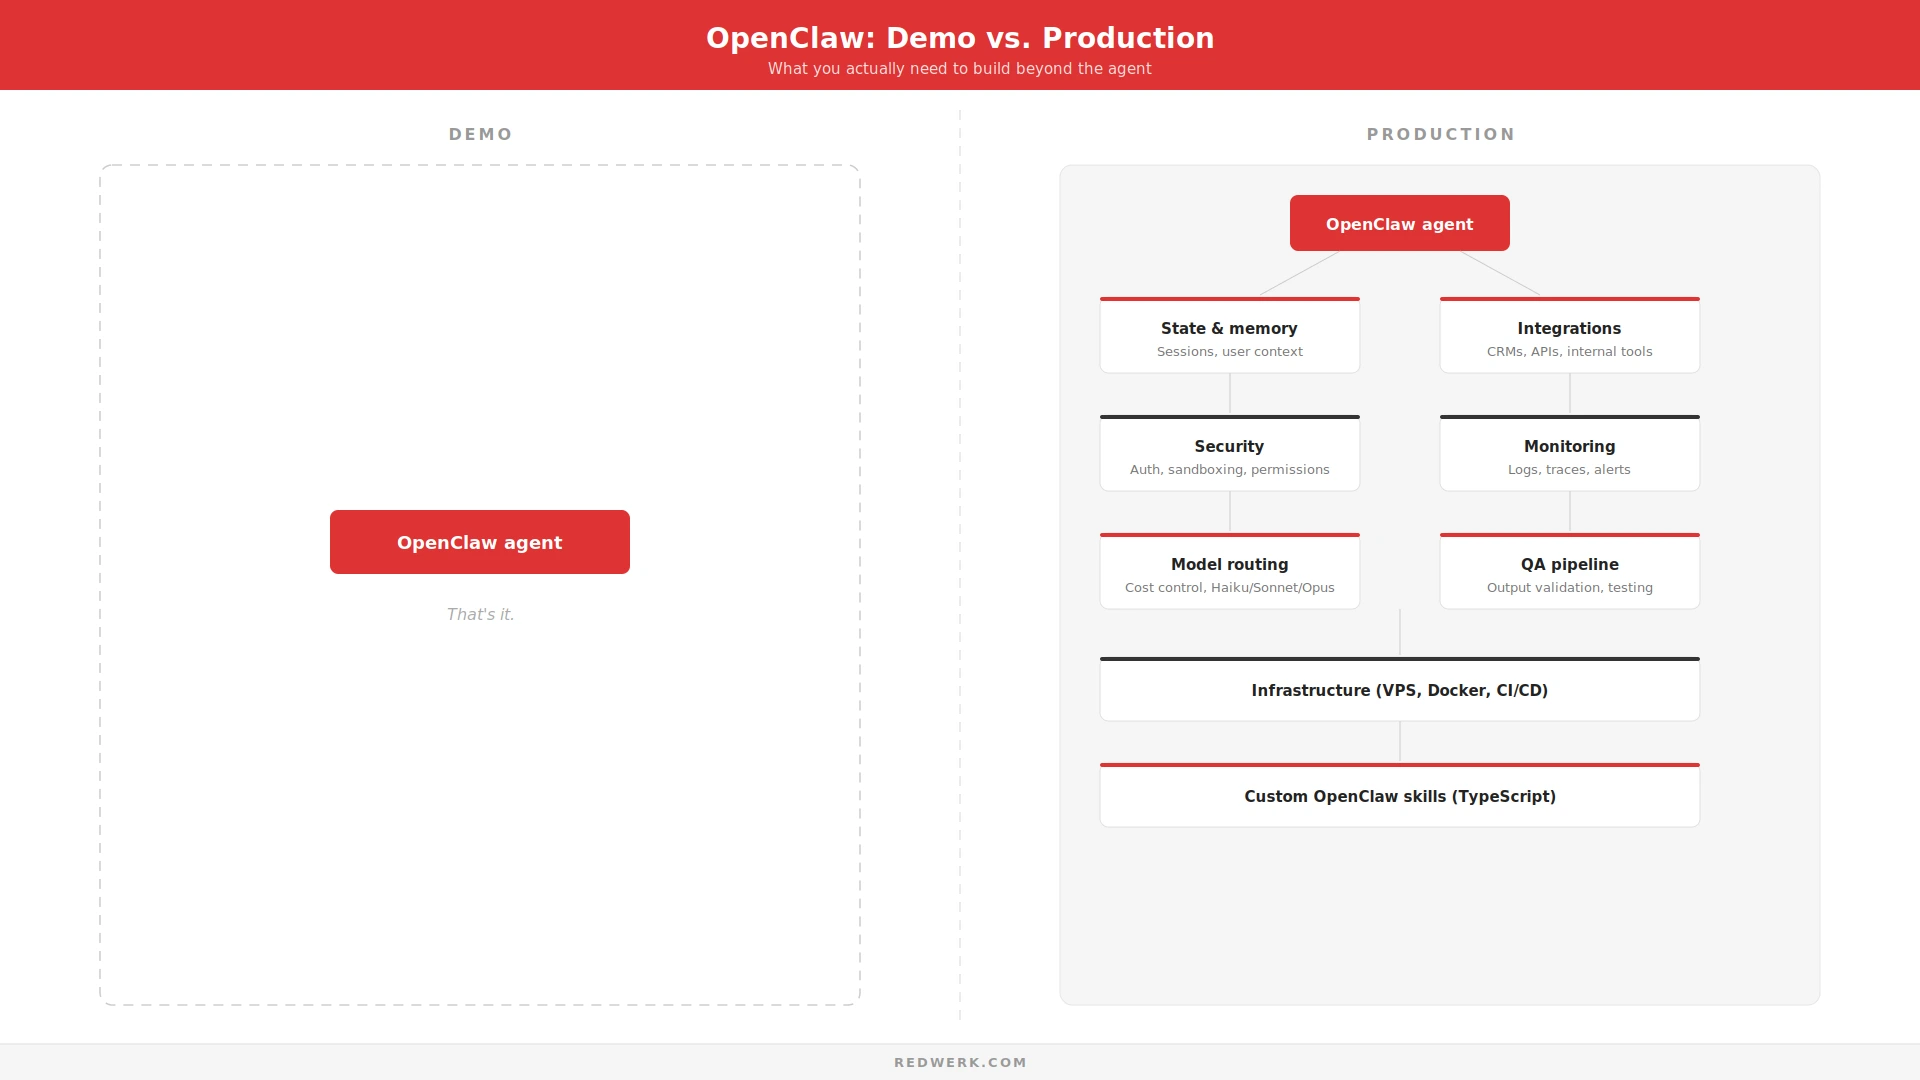Click 'Auth, sandboxing, permissions' subtext
The image size is (1920, 1080).
pos(1229,470)
